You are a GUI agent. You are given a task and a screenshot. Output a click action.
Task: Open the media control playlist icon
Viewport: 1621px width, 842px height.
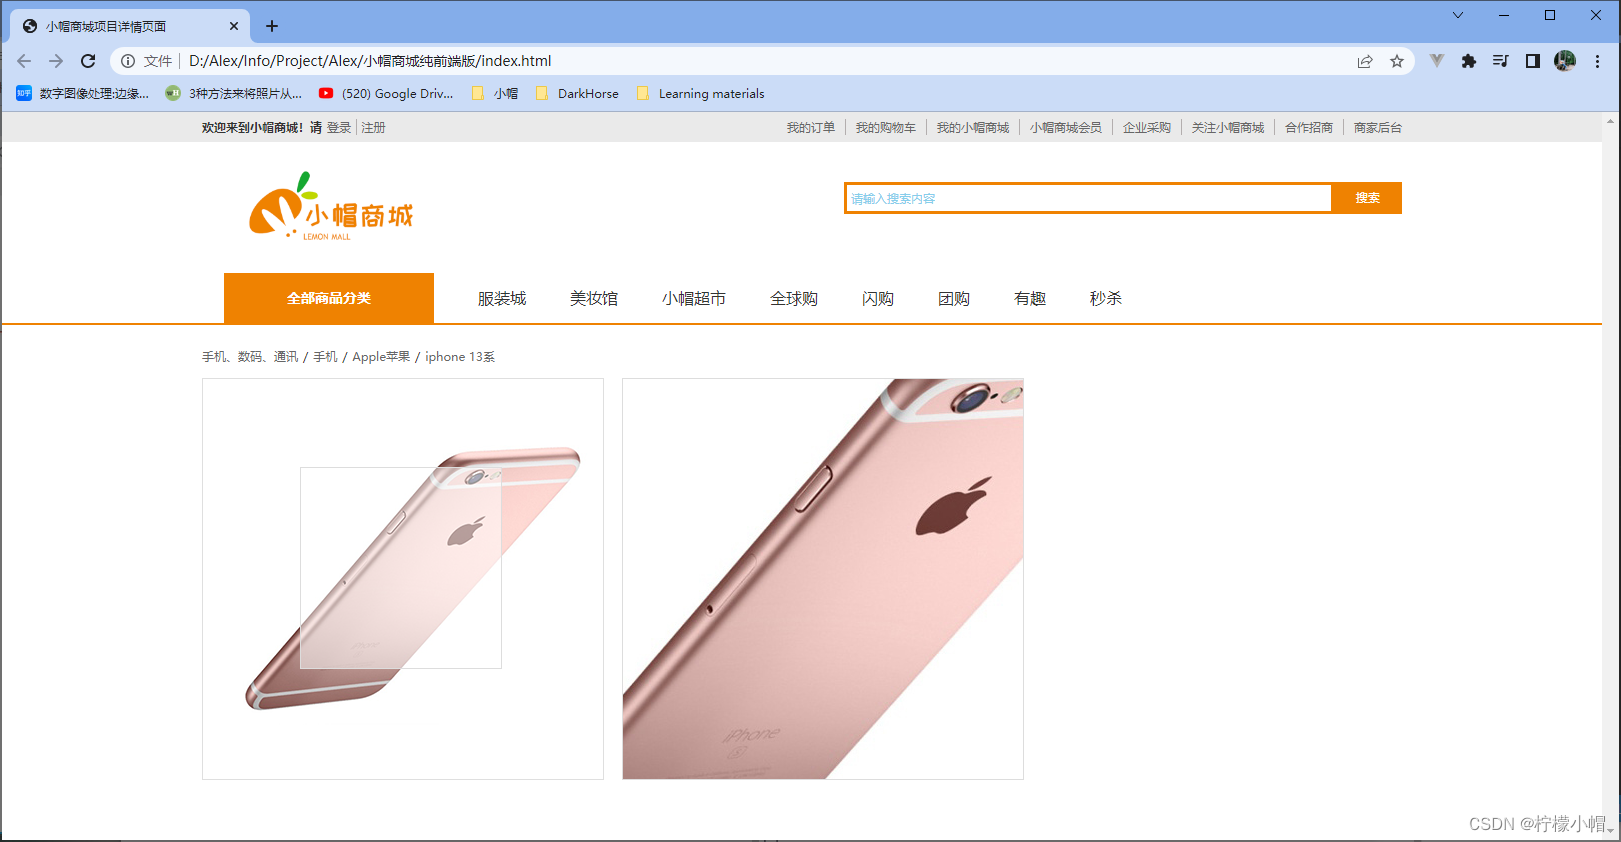[1500, 61]
